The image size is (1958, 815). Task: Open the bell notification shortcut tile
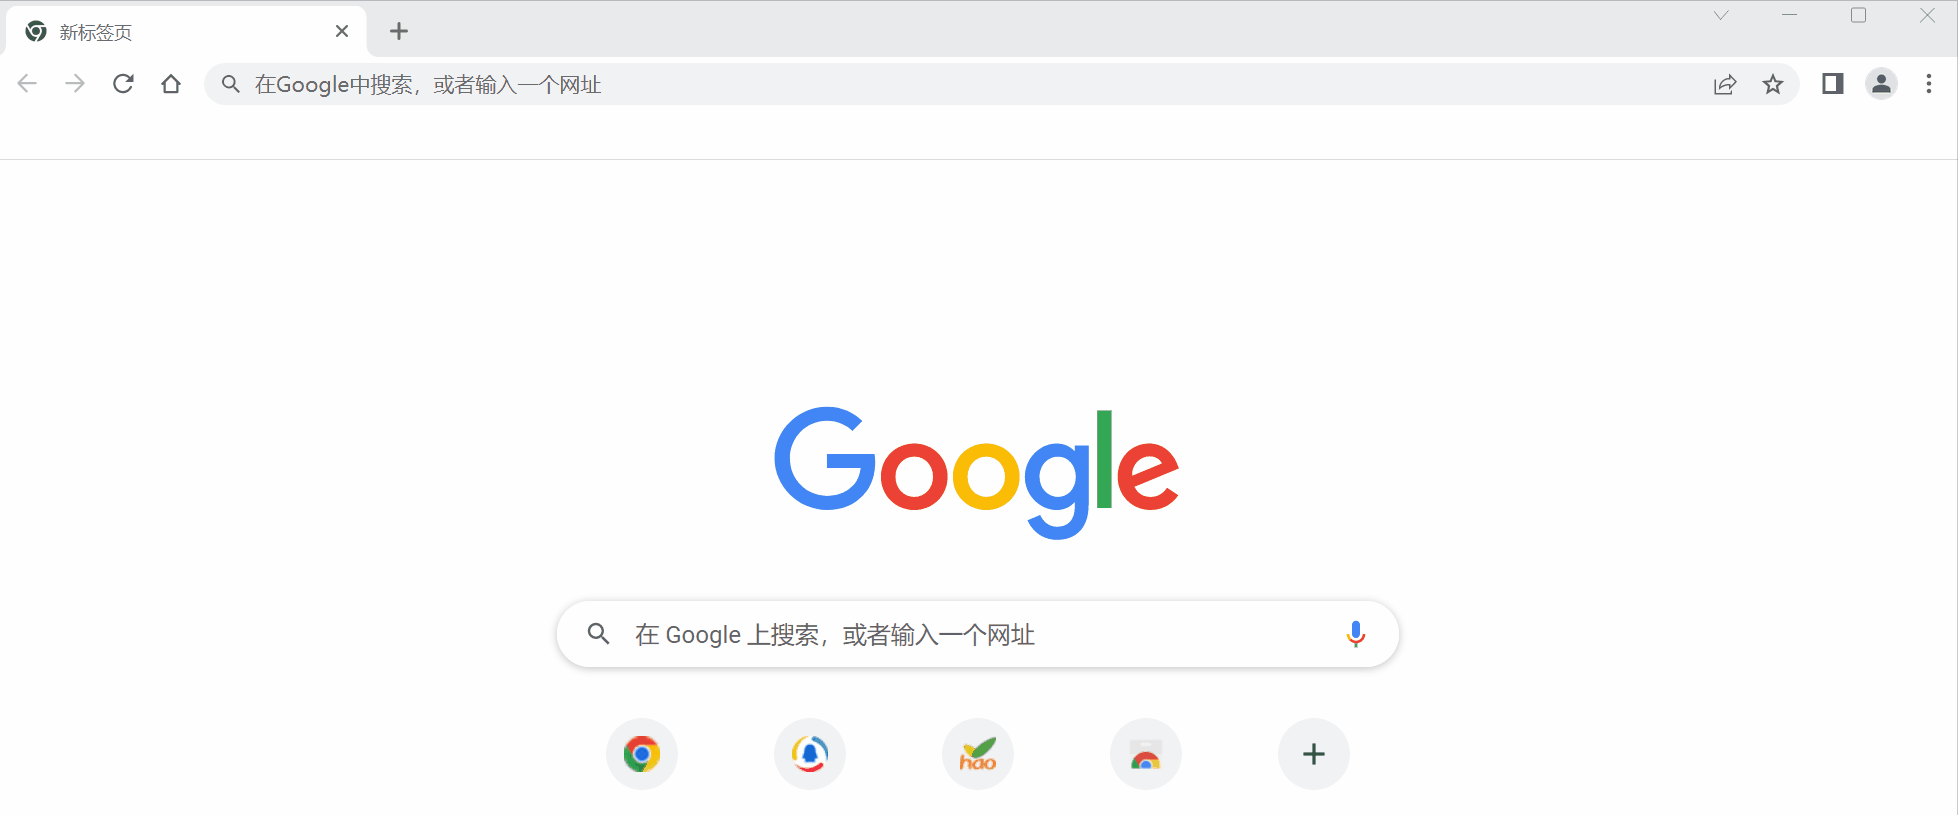click(810, 754)
